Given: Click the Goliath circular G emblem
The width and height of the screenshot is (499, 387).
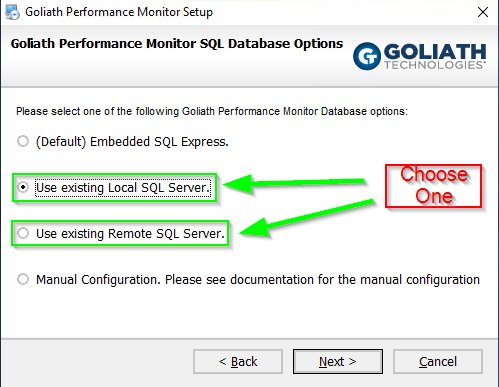Looking at the screenshot, I should coord(367,56).
